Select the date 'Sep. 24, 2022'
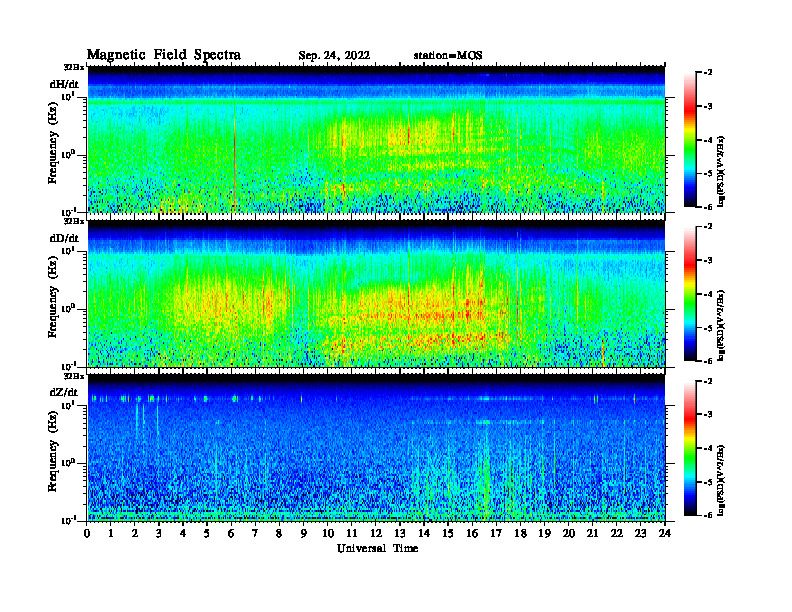This screenshot has width=792, height=612. [x=334, y=56]
